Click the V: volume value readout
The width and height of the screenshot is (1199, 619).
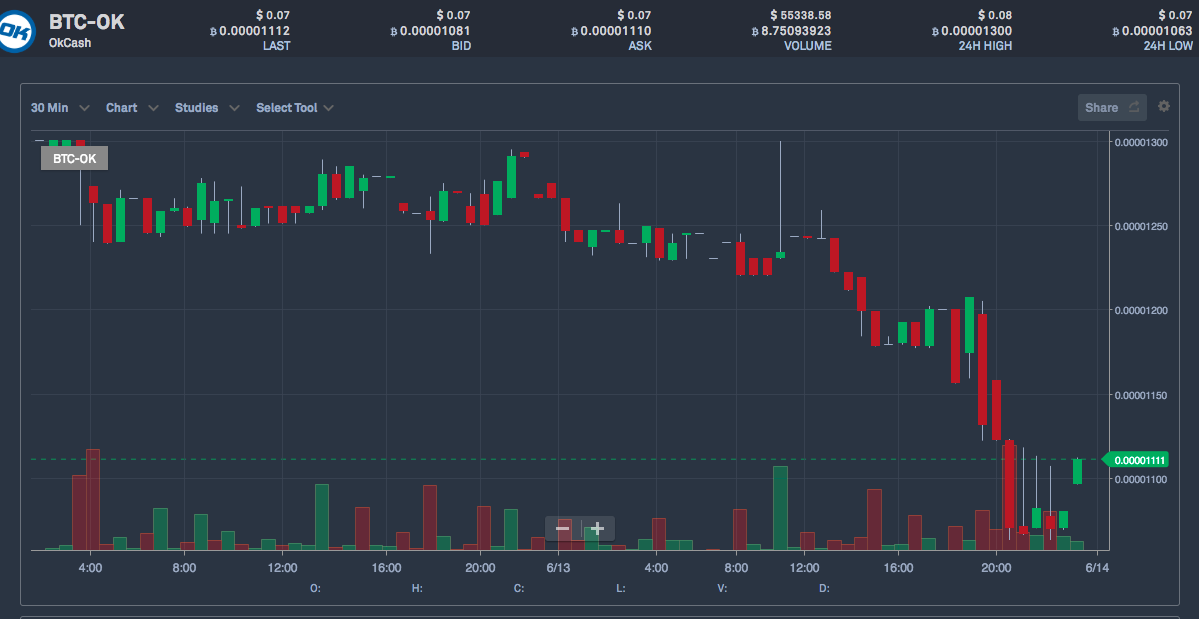coord(722,588)
